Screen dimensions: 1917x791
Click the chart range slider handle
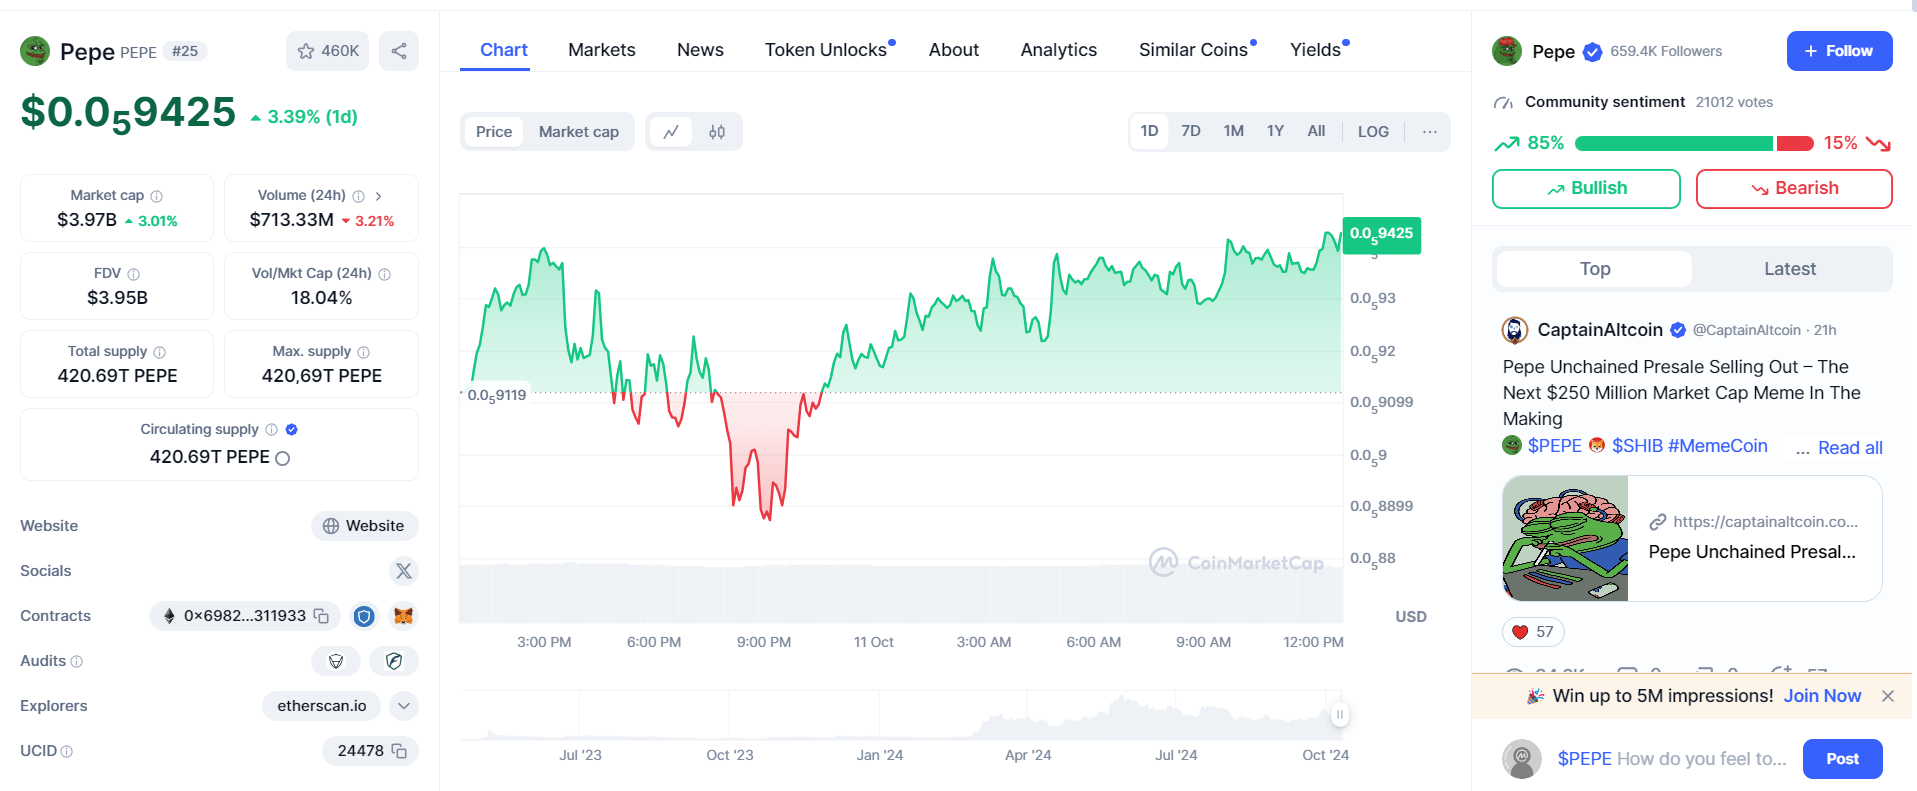click(1339, 714)
